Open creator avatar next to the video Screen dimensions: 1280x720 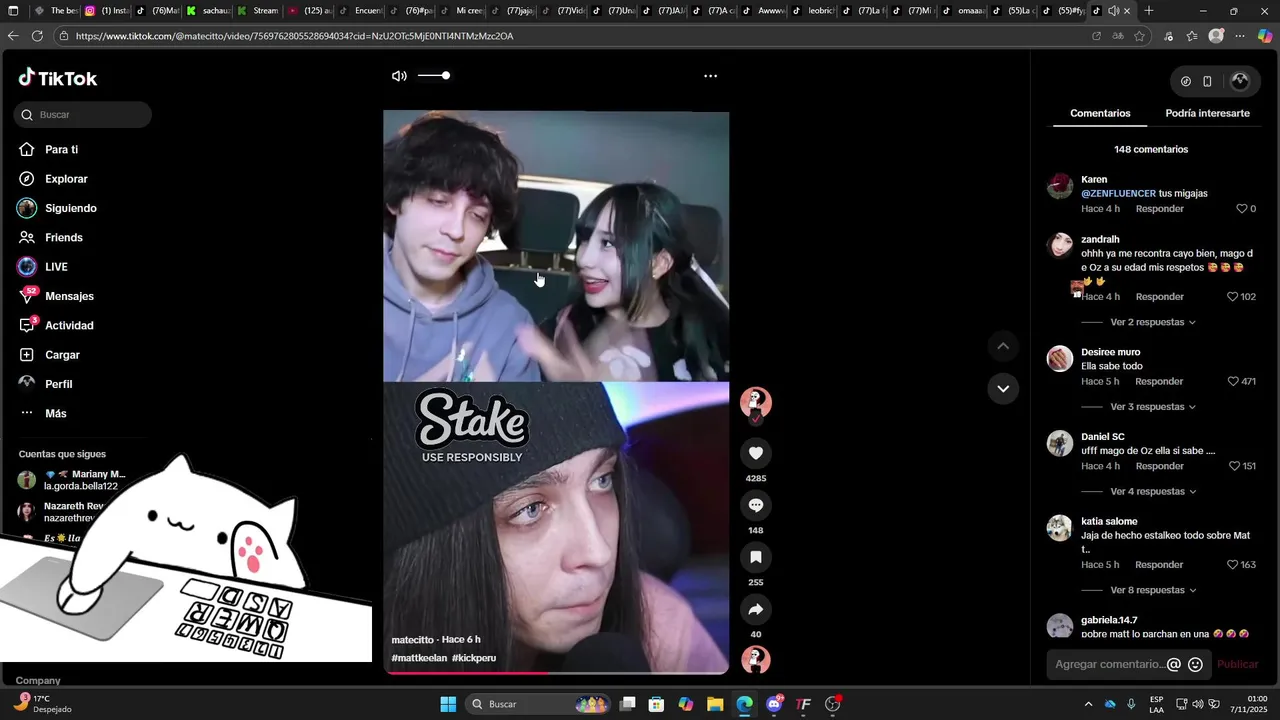coord(756,403)
